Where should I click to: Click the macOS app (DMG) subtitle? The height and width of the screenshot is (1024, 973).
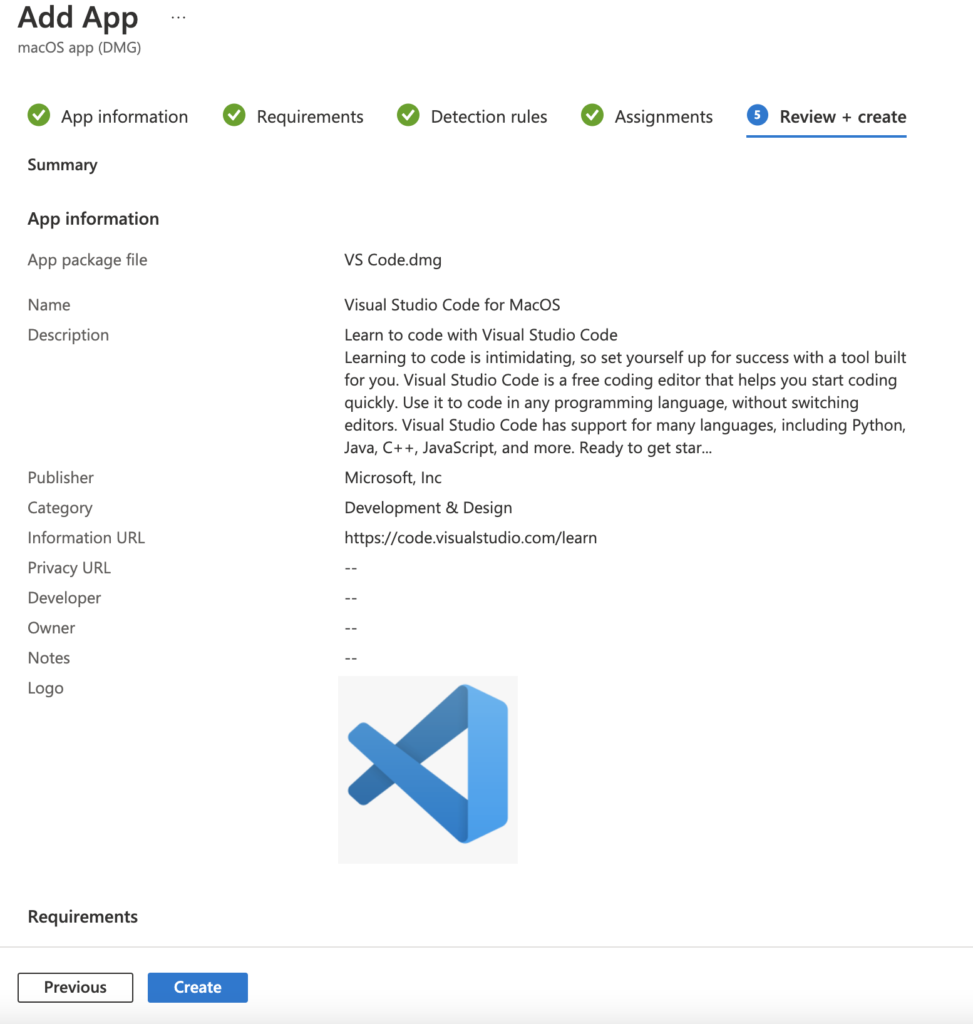pyautogui.click(x=79, y=48)
